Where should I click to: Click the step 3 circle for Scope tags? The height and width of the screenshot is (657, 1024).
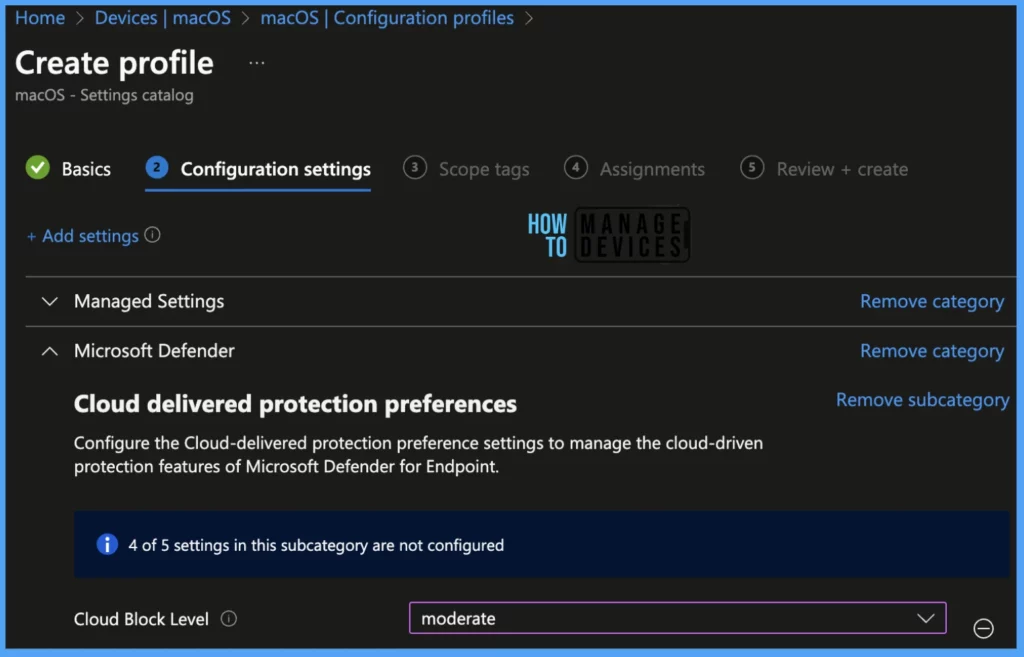[x=415, y=167]
